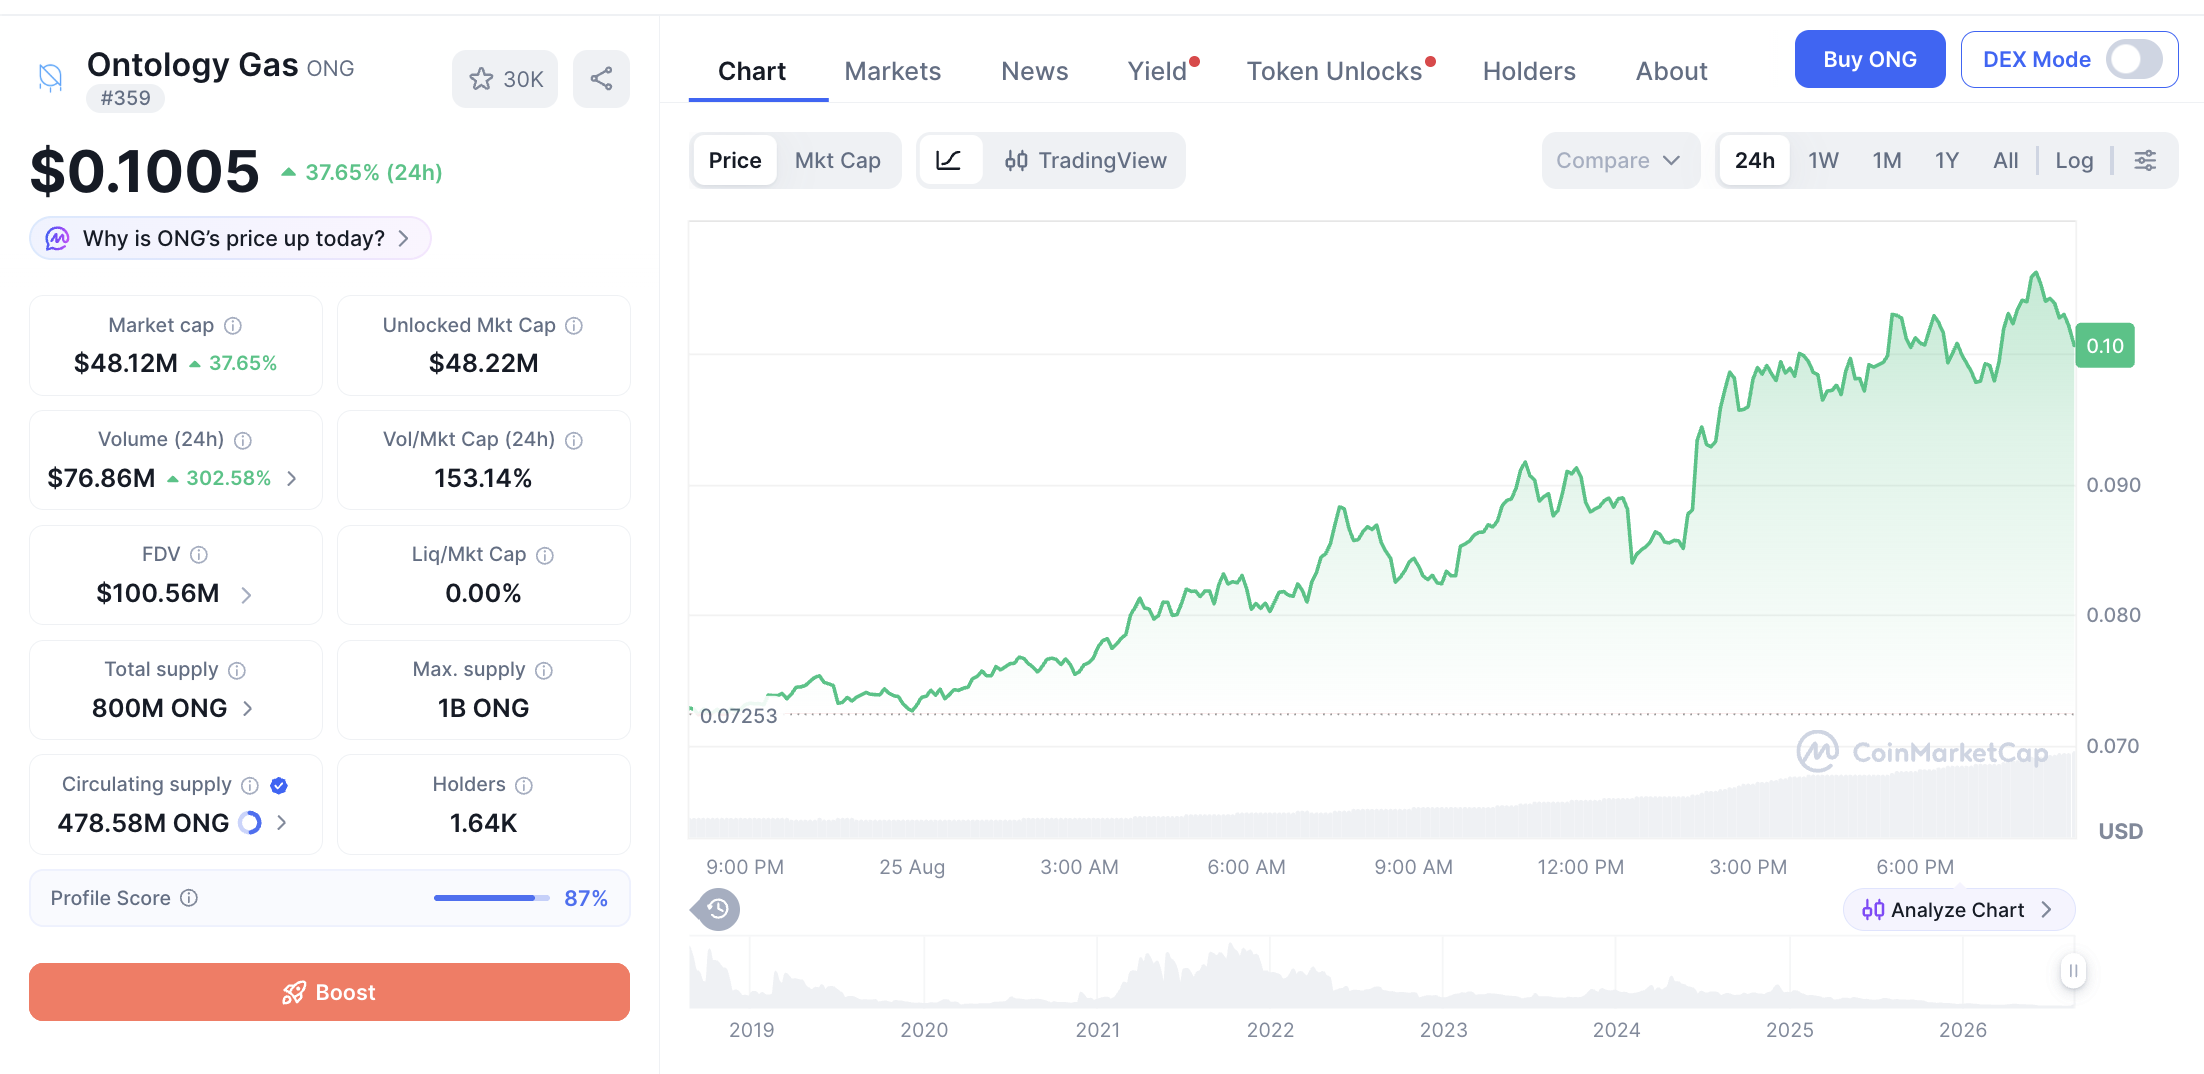Switch to the Markets tab
Image resolution: width=2204 pixels, height=1074 pixels.
tap(892, 71)
